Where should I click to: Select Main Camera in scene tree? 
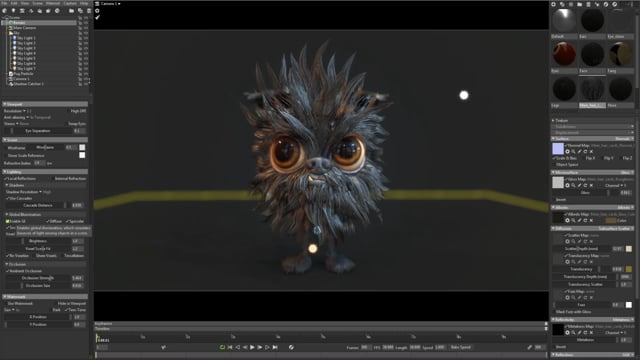click(24, 28)
